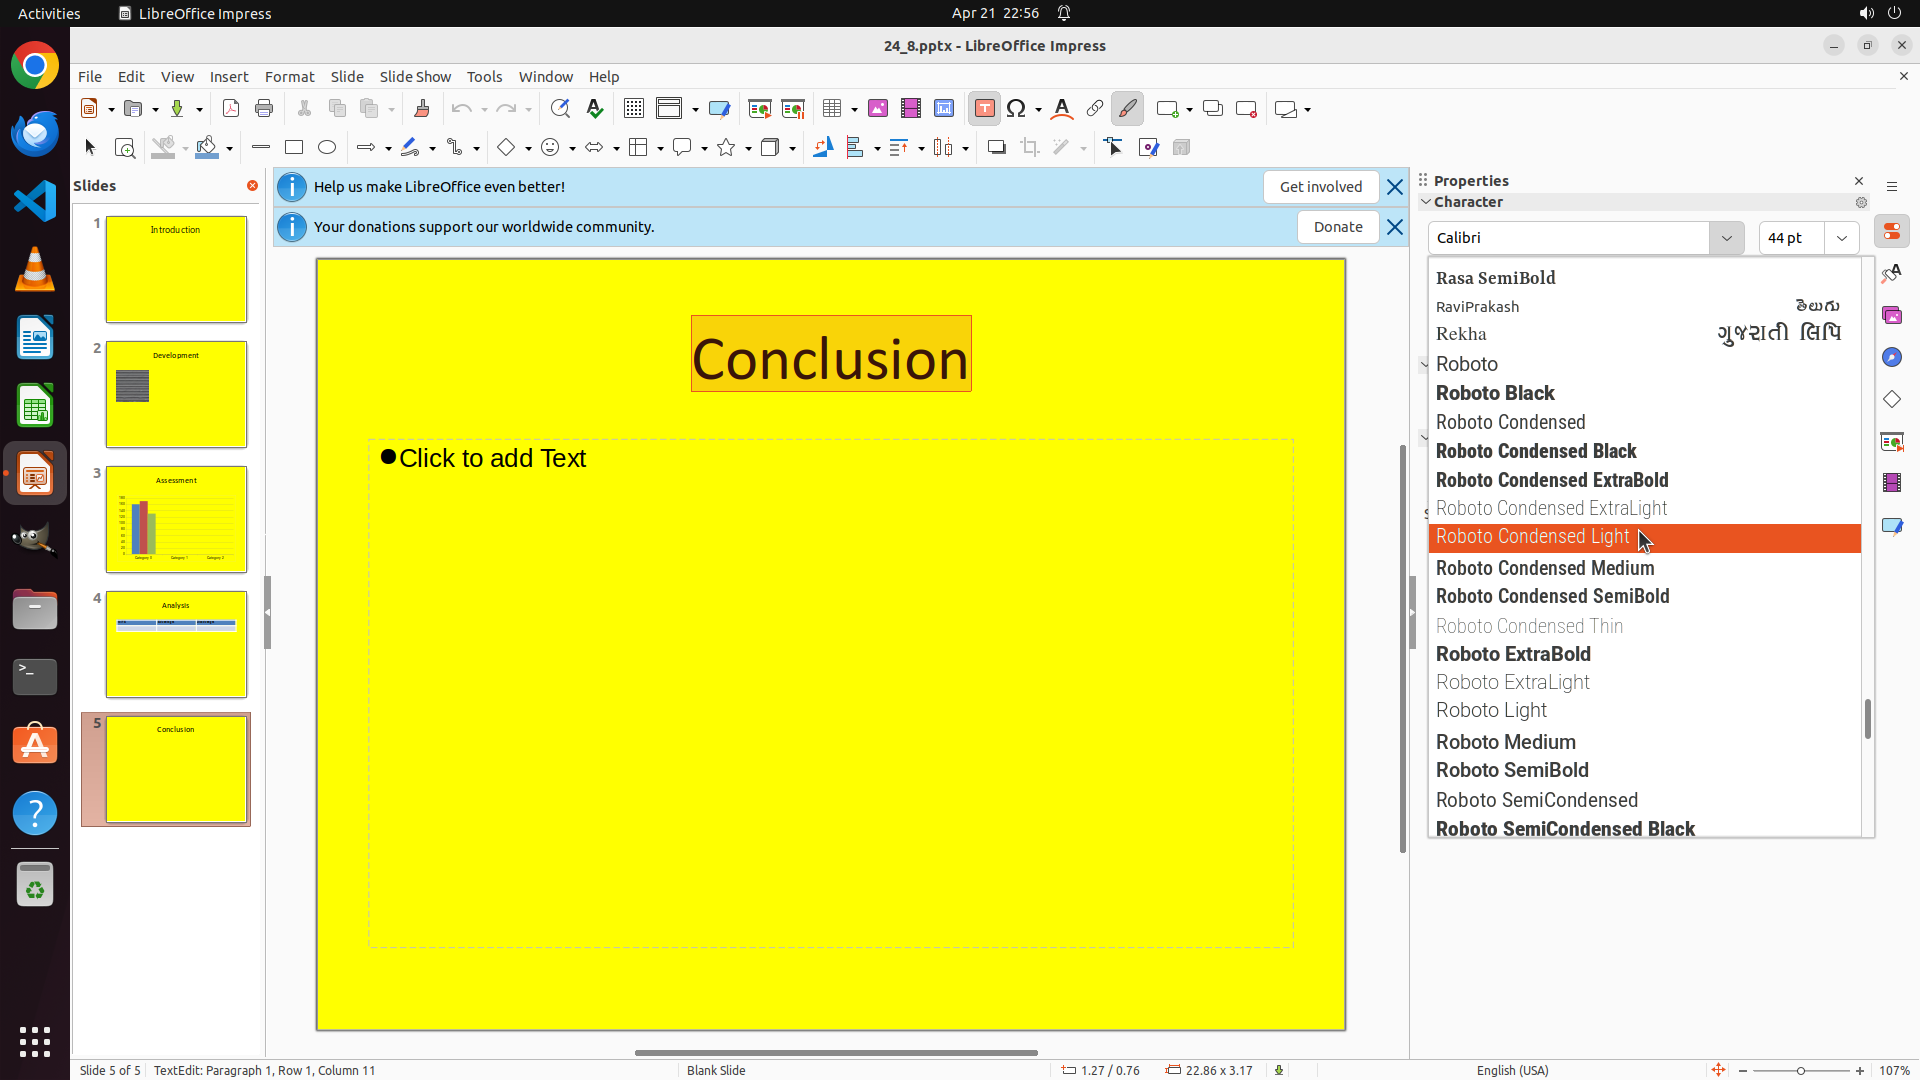The height and width of the screenshot is (1080, 1920).
Task: Open the Slide Show menu
Action: point(415,77)
